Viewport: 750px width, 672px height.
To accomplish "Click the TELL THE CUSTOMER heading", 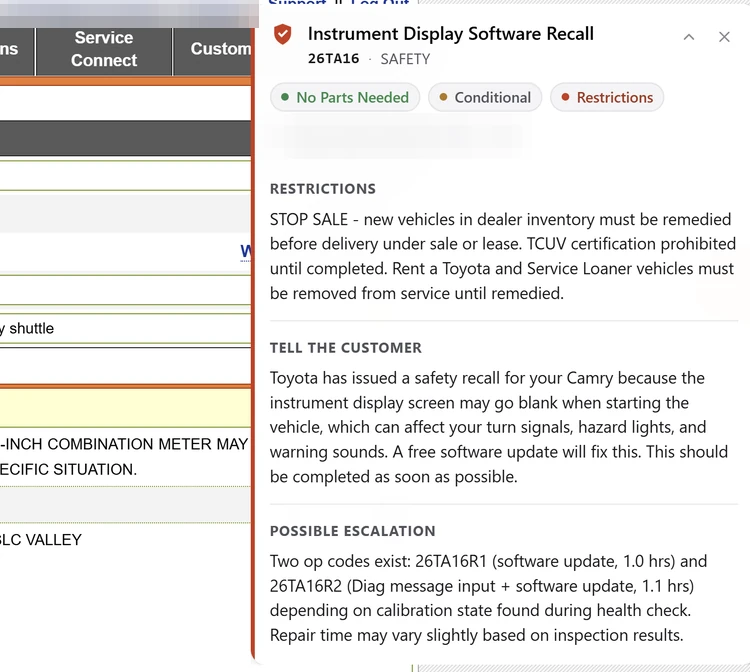I will [x=346, y=348].
